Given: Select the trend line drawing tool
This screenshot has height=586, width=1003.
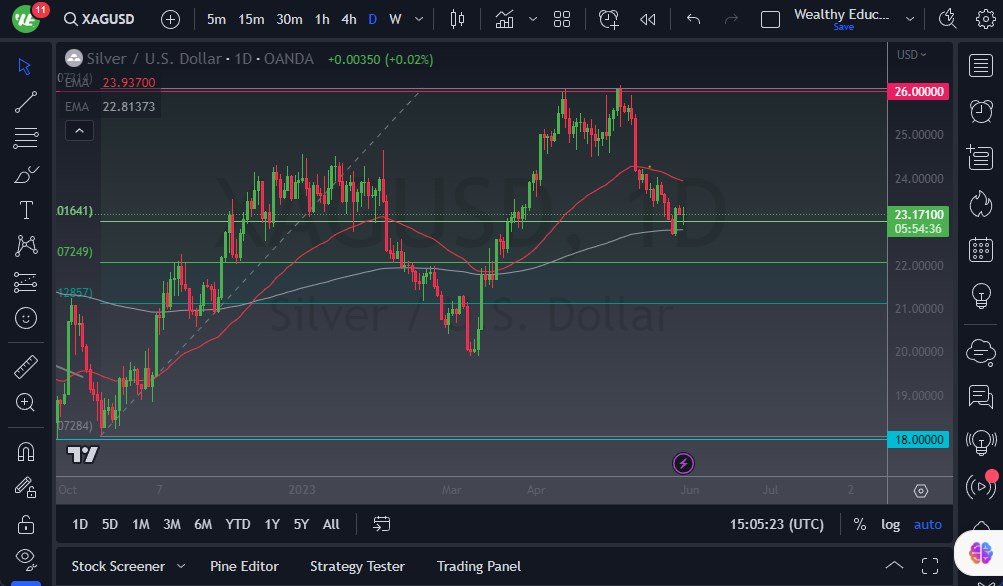Looking at the screenshot, I should click(x=26, y=101).
